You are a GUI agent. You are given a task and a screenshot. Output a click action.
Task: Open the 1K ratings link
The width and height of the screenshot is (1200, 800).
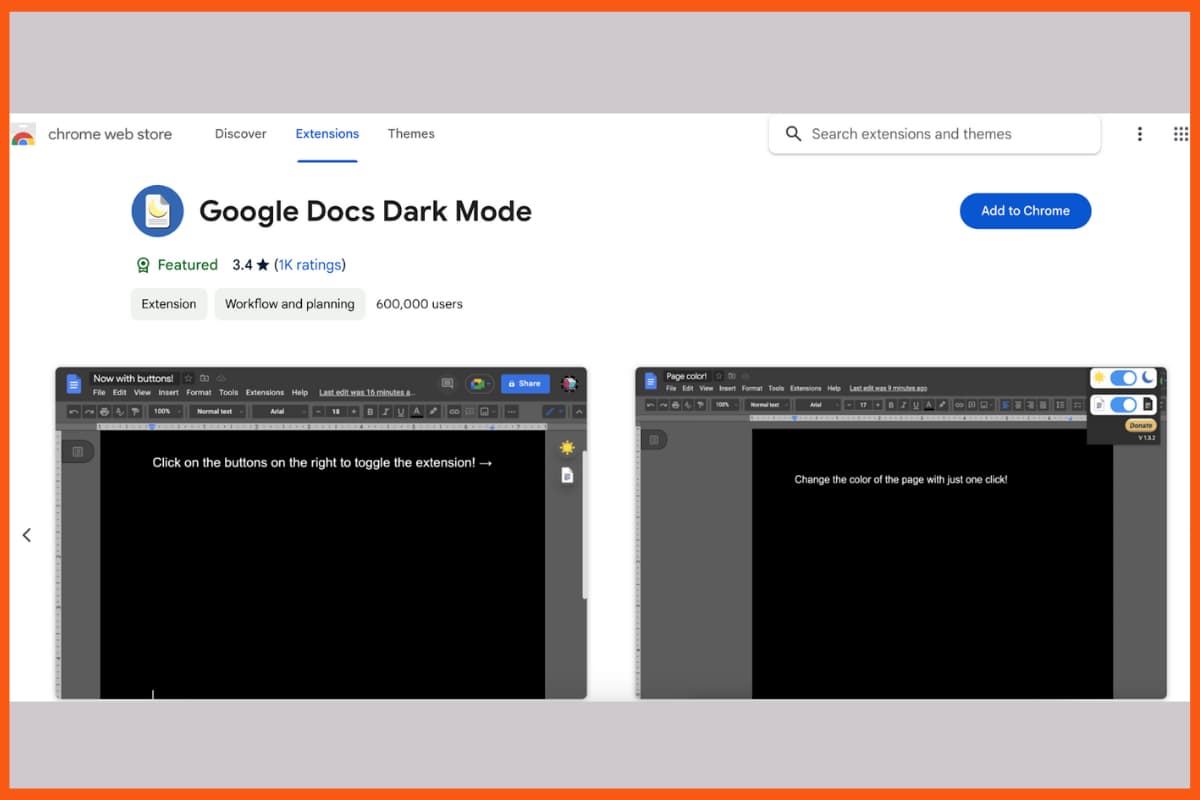pyautogui.click(x=310, y=265)
